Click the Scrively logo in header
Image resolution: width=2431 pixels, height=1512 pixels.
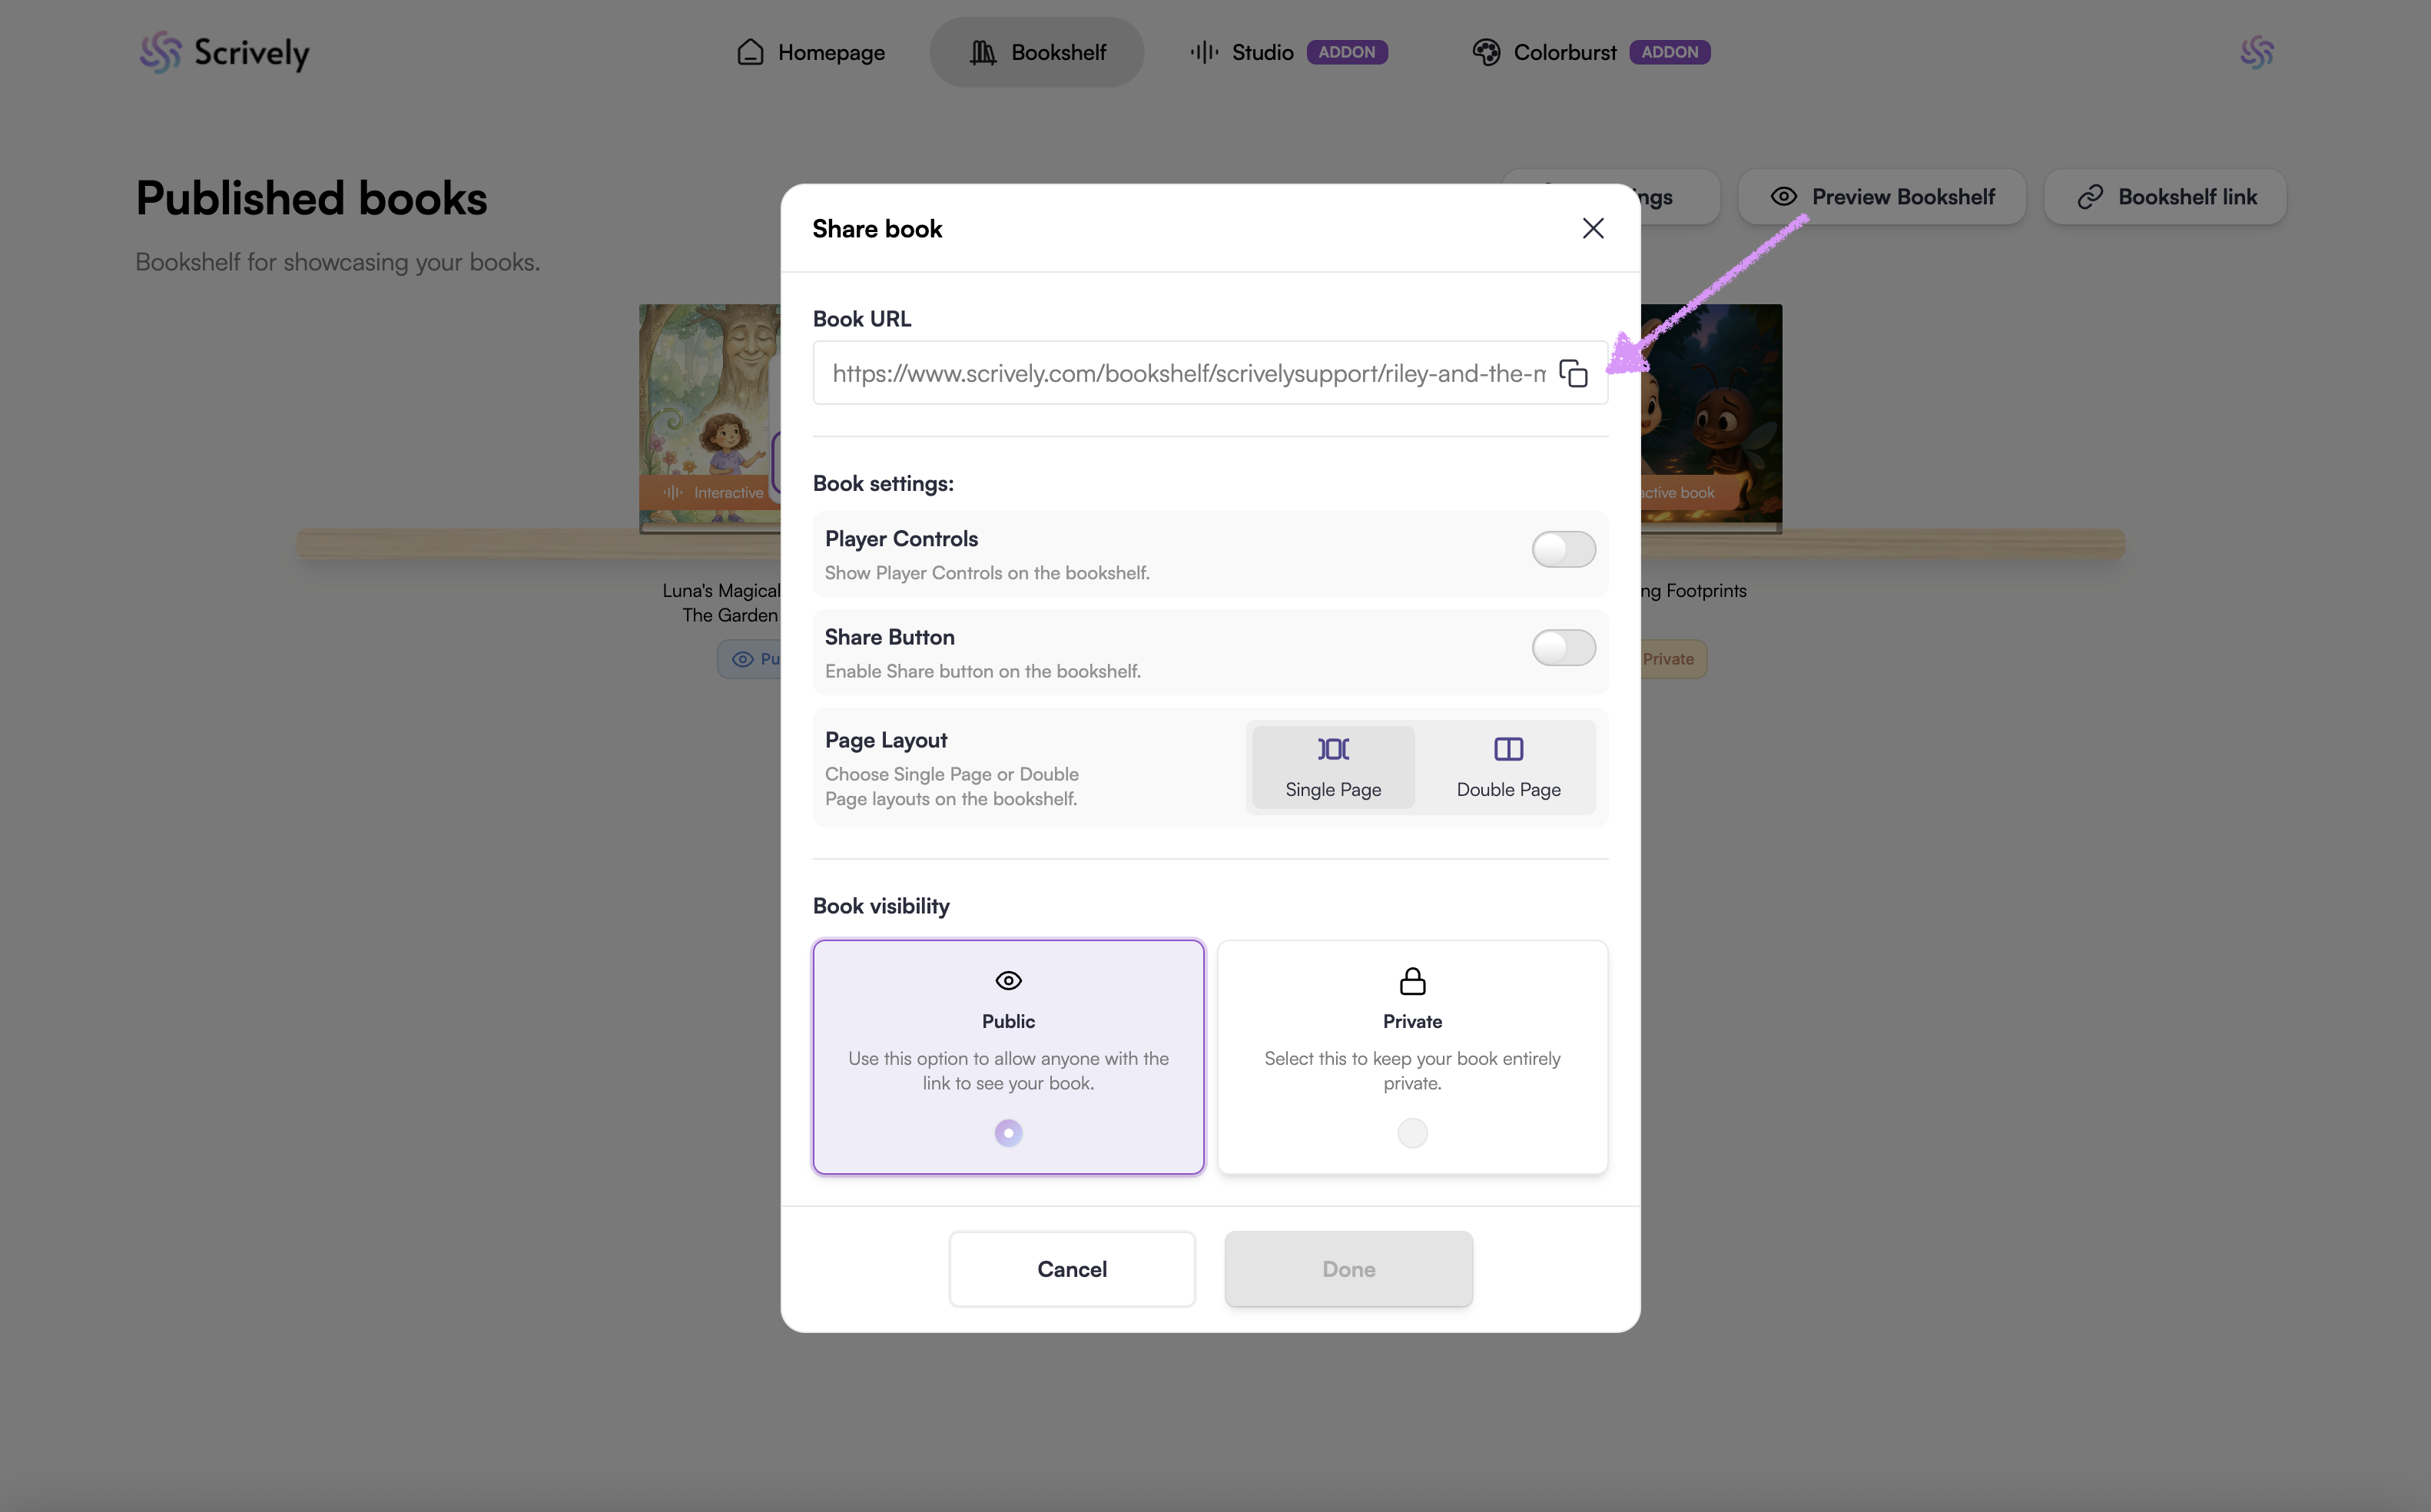224,52
